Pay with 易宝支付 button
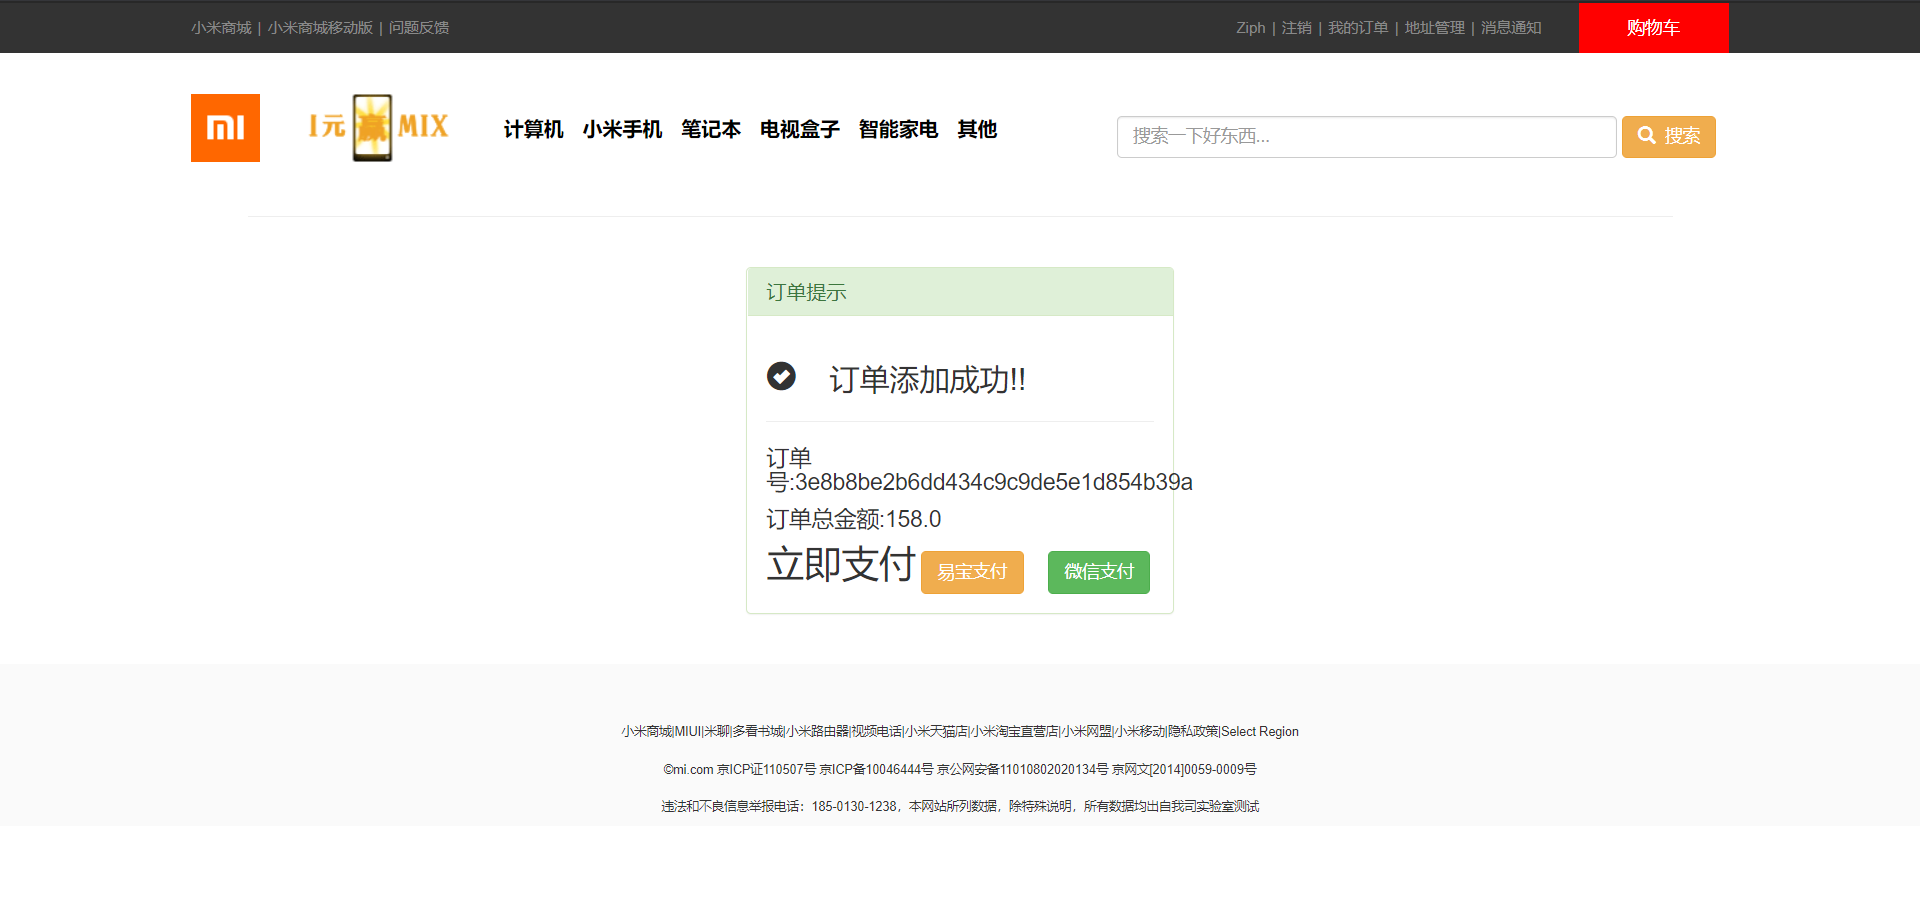Image resolution: width=1920 pixels, height=903 pixels. [972, 572]
